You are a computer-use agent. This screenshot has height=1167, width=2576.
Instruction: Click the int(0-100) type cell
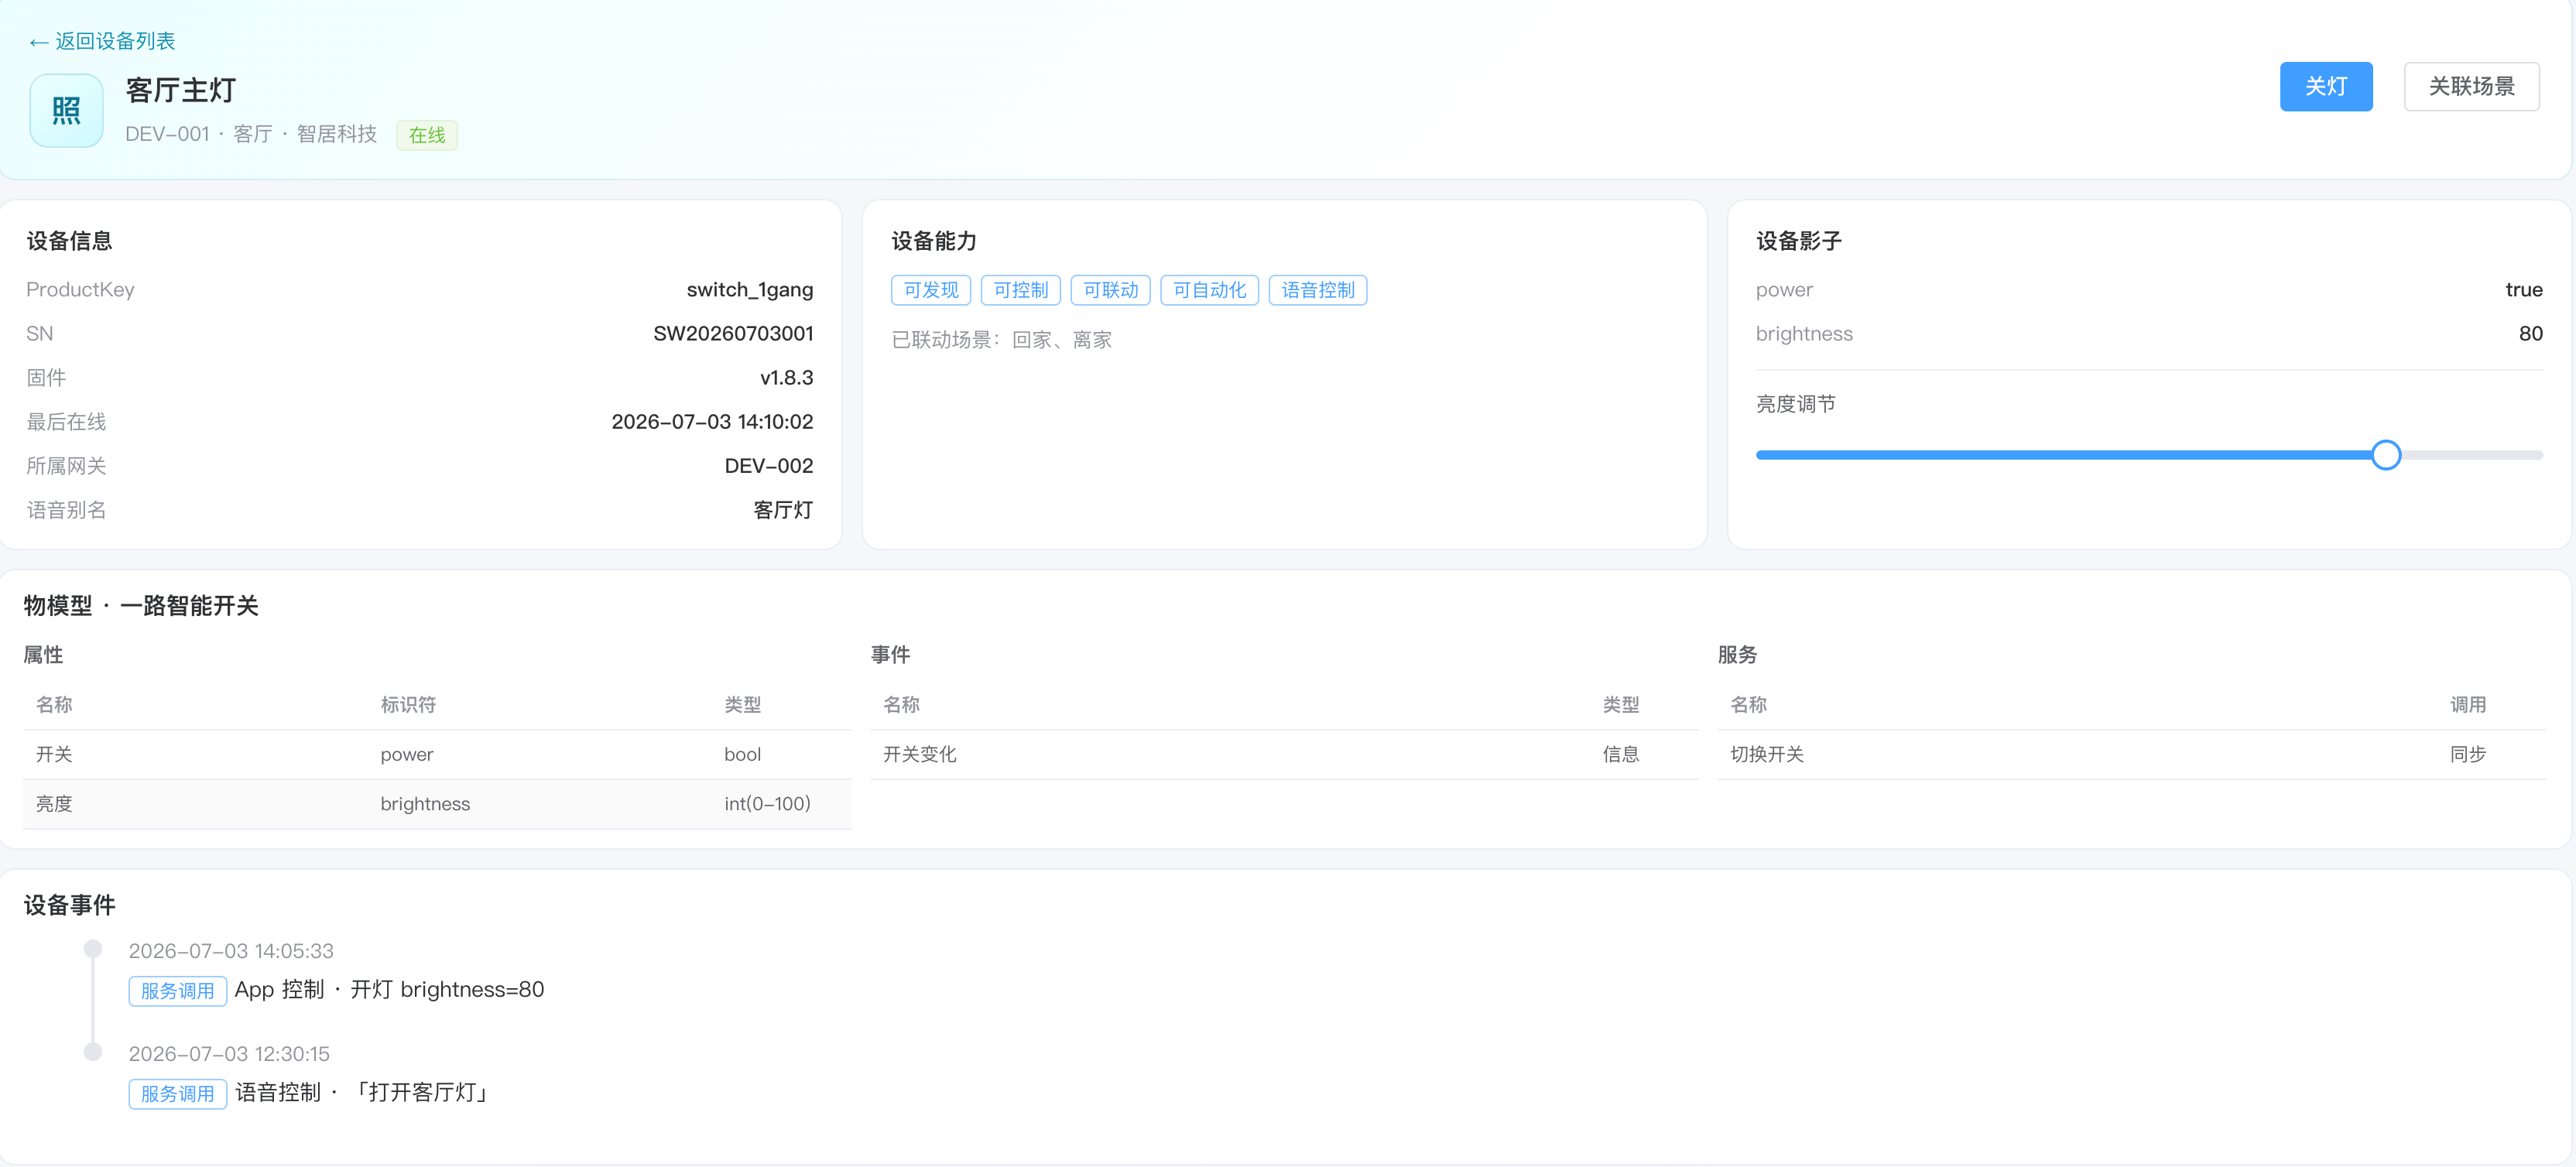point(767,804)
